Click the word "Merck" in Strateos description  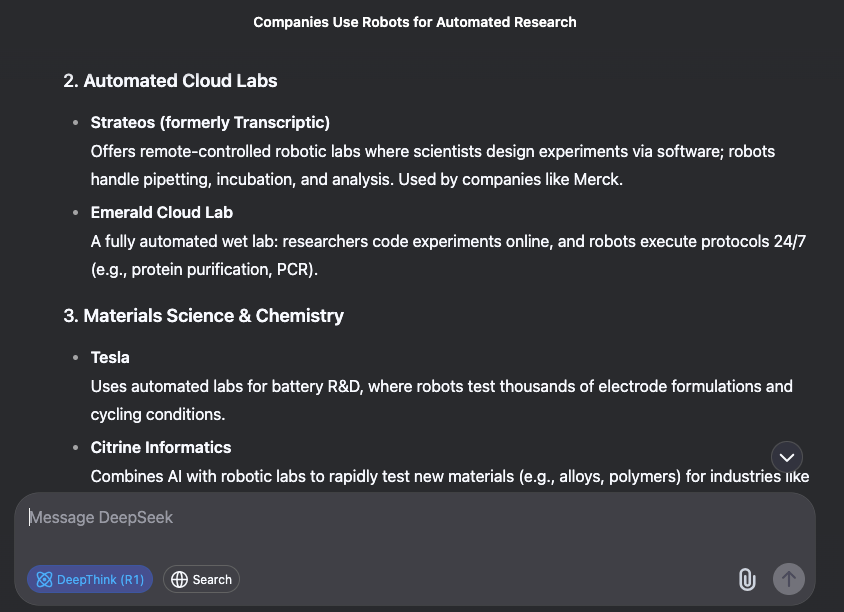tap(597, 181)
